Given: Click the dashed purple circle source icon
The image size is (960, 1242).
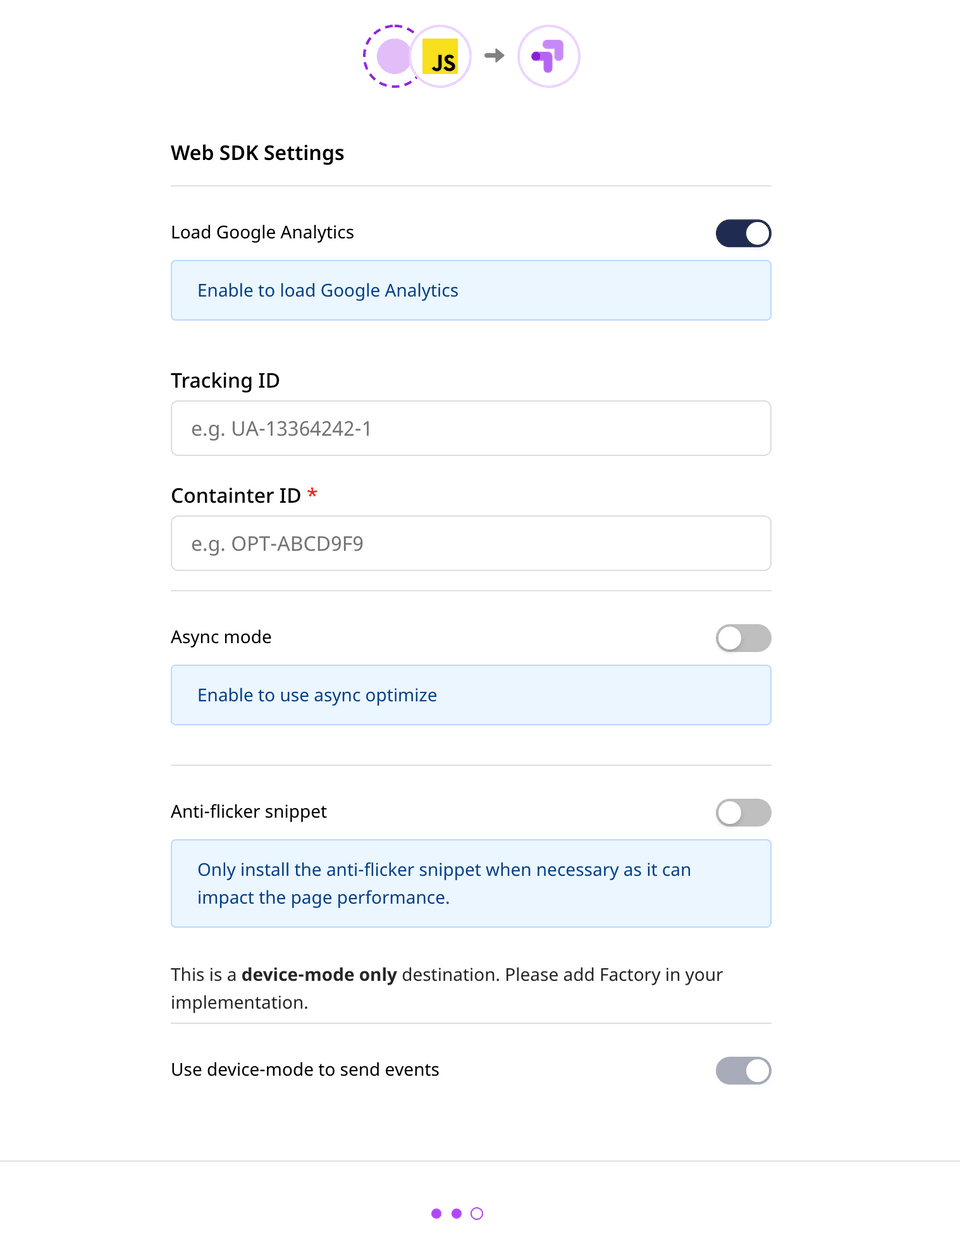Looking at the screenshot, I should coord(392,57).
